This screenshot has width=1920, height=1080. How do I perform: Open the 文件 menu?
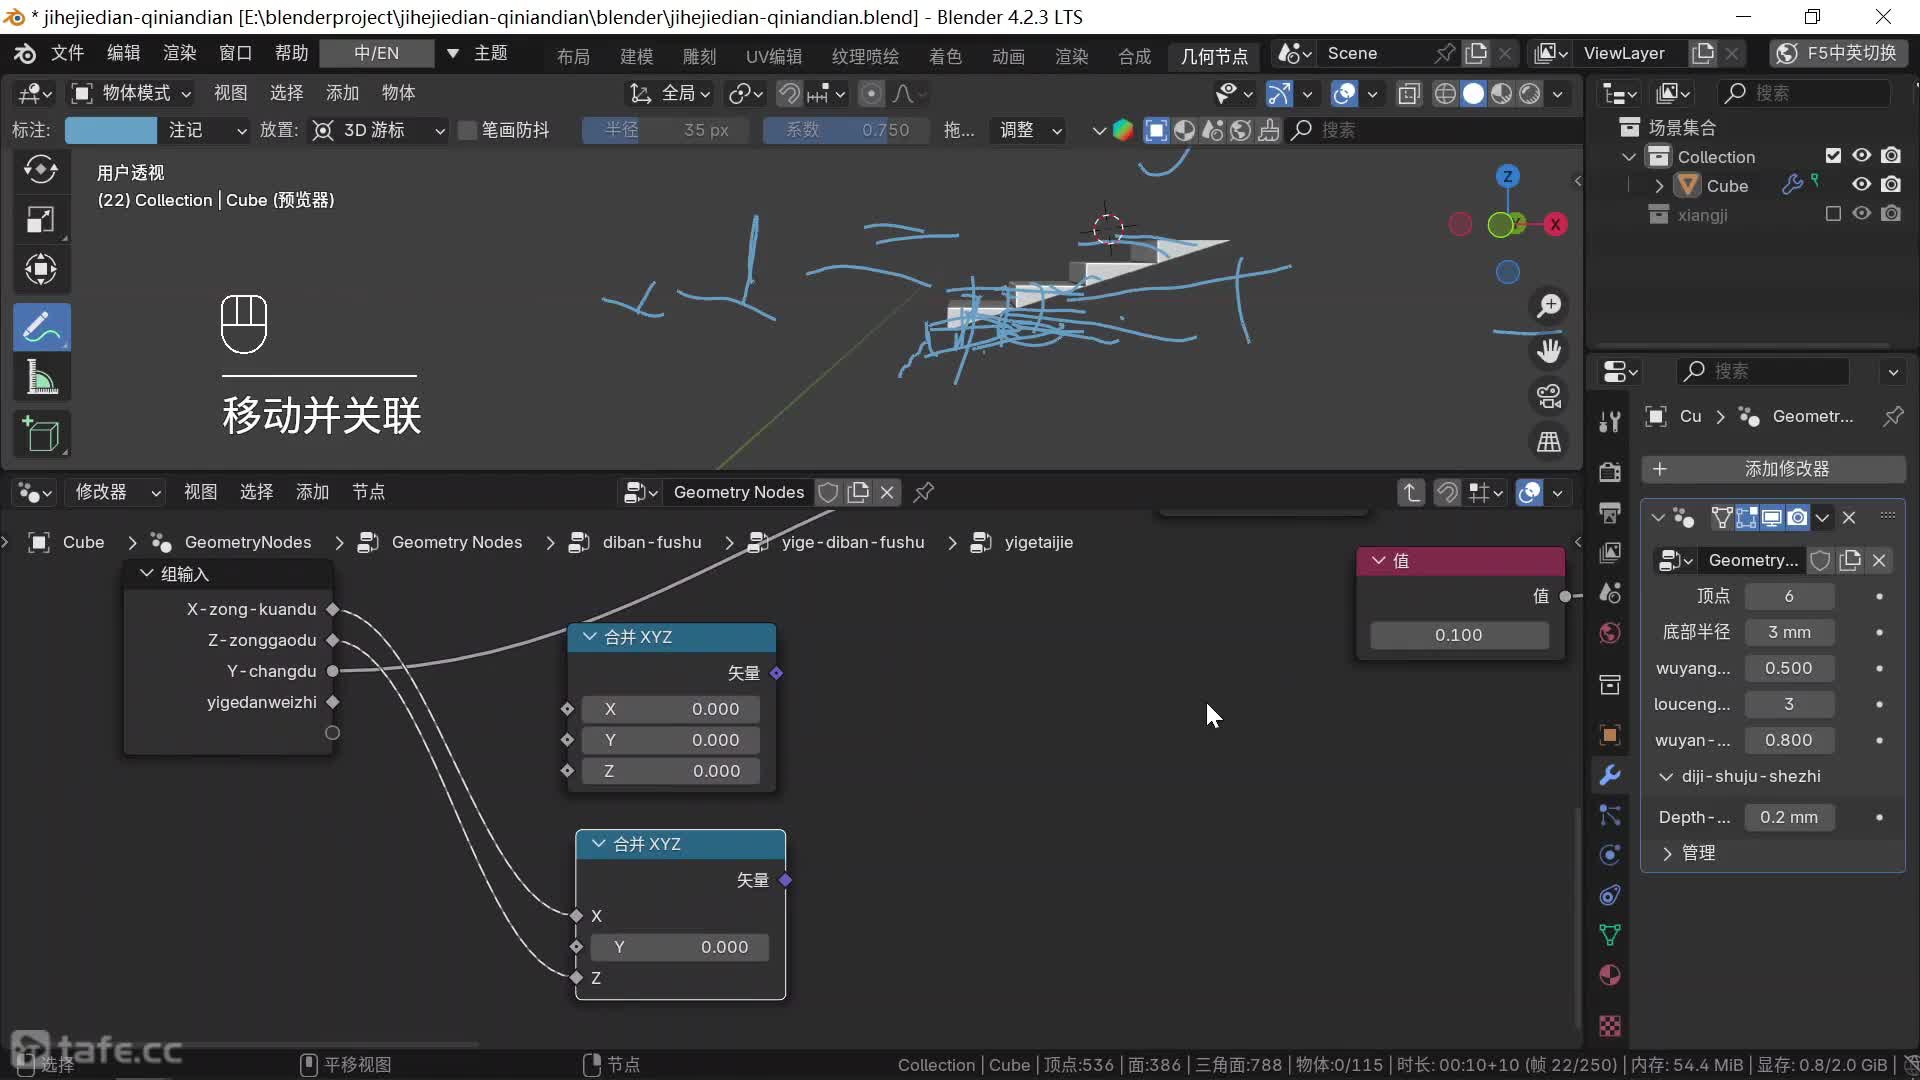coord(67,53)
